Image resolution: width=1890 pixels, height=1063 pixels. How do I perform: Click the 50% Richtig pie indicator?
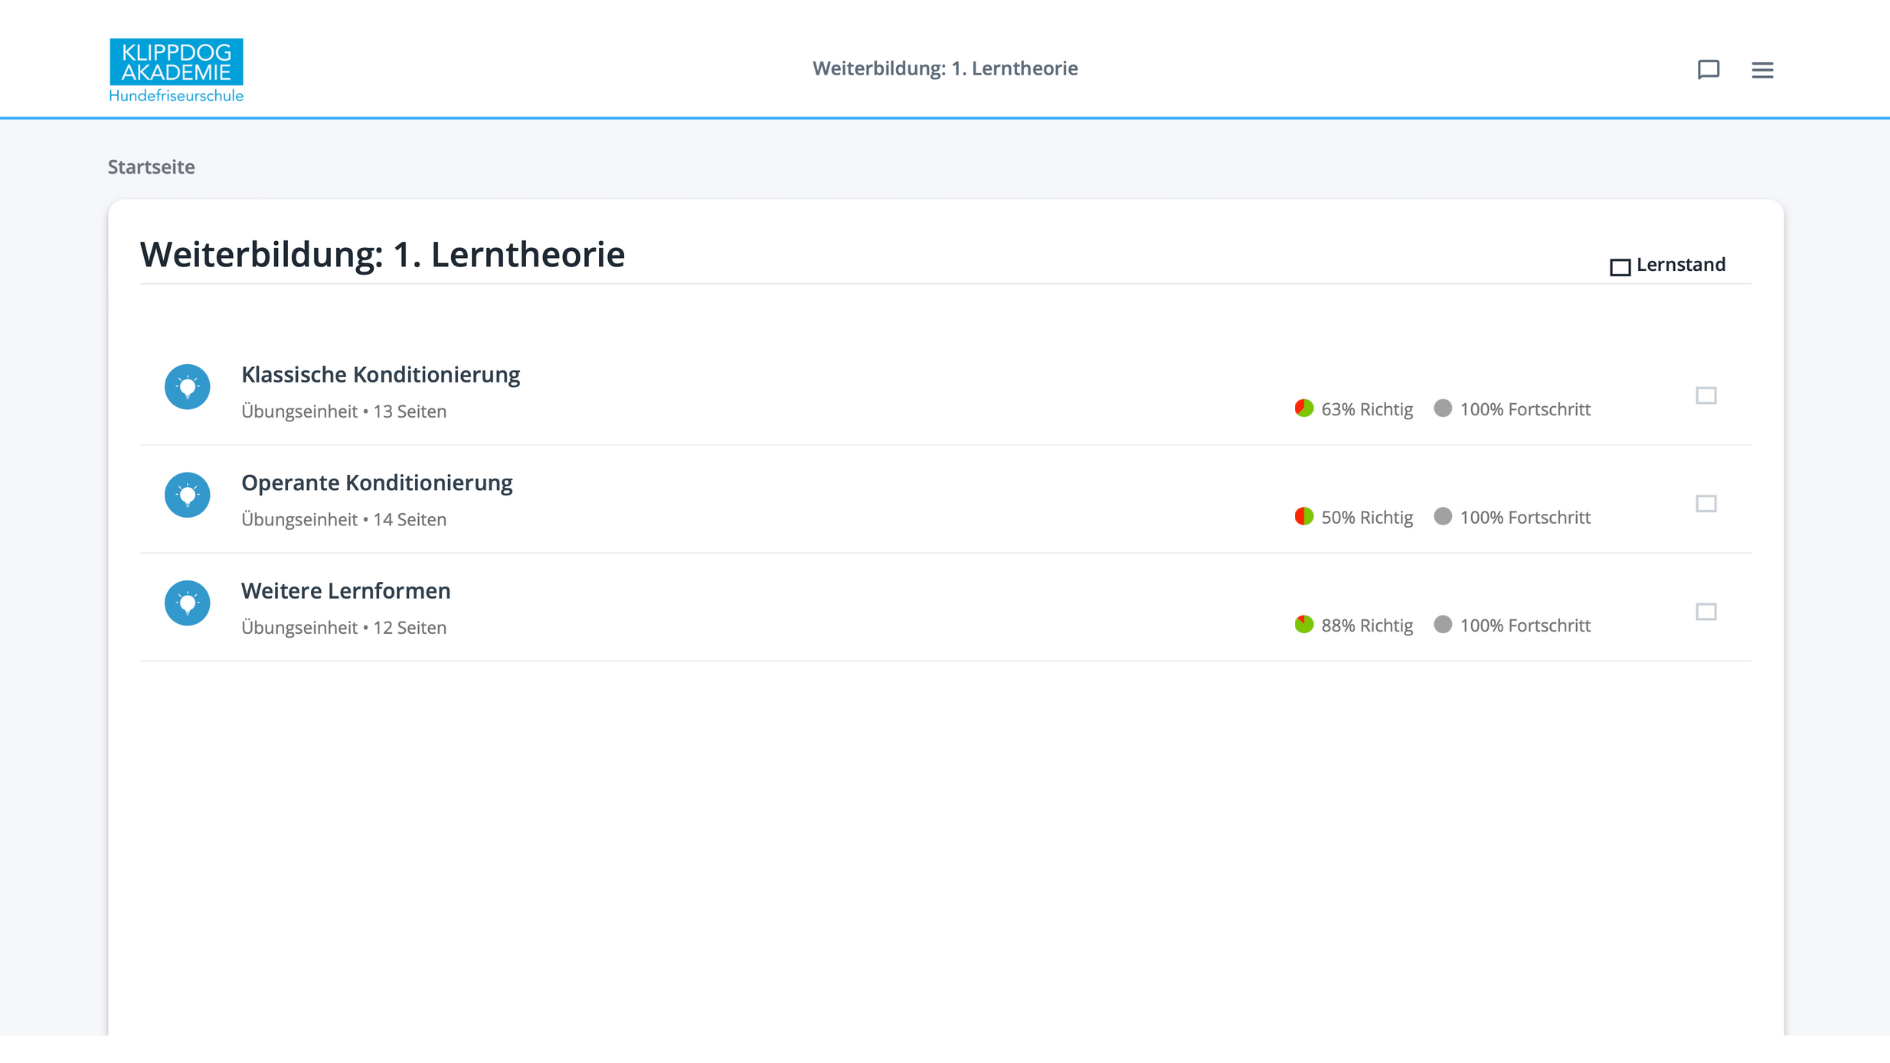coord(1304,516)
